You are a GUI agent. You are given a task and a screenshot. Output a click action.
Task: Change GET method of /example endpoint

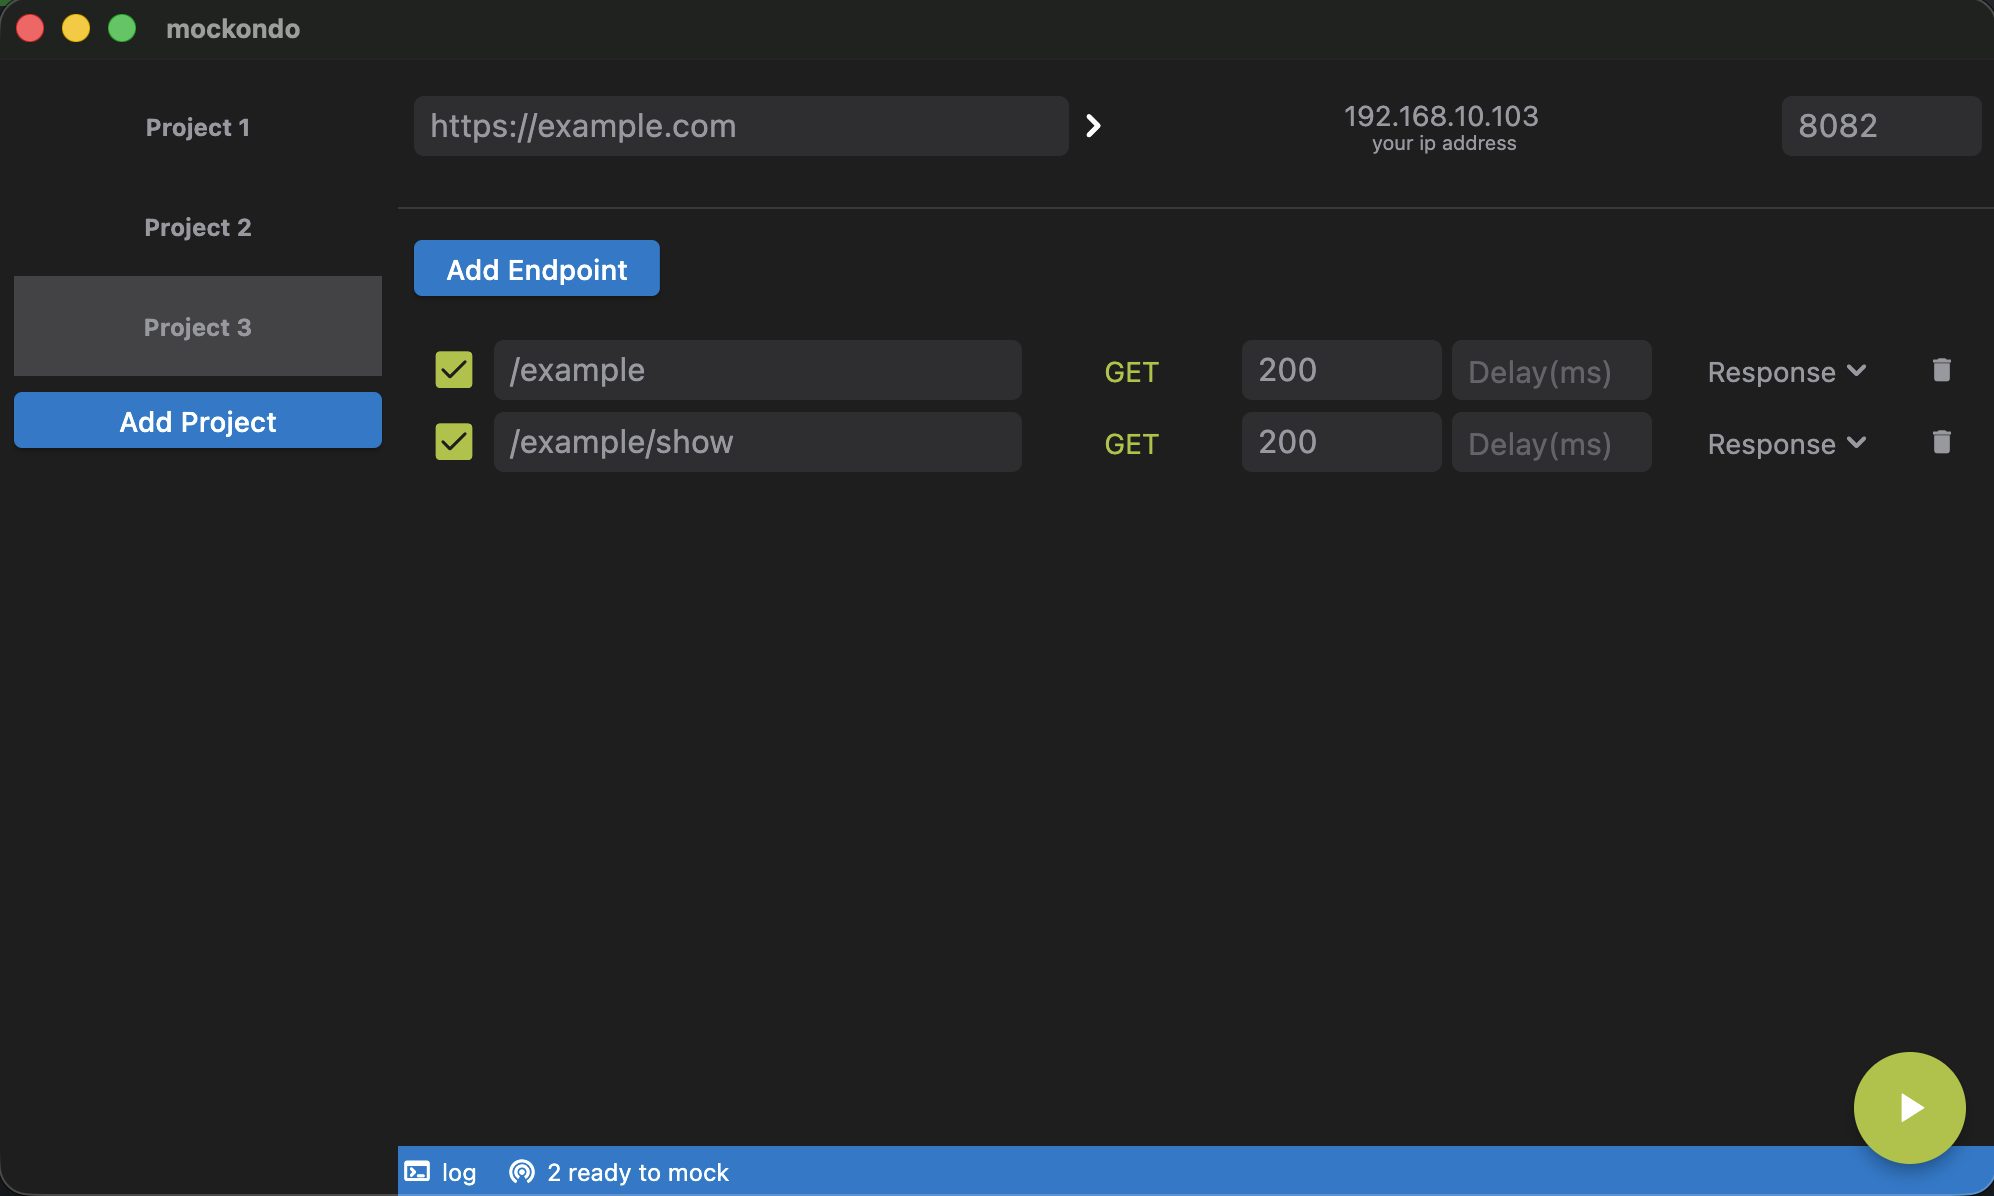pos(1131,372)
